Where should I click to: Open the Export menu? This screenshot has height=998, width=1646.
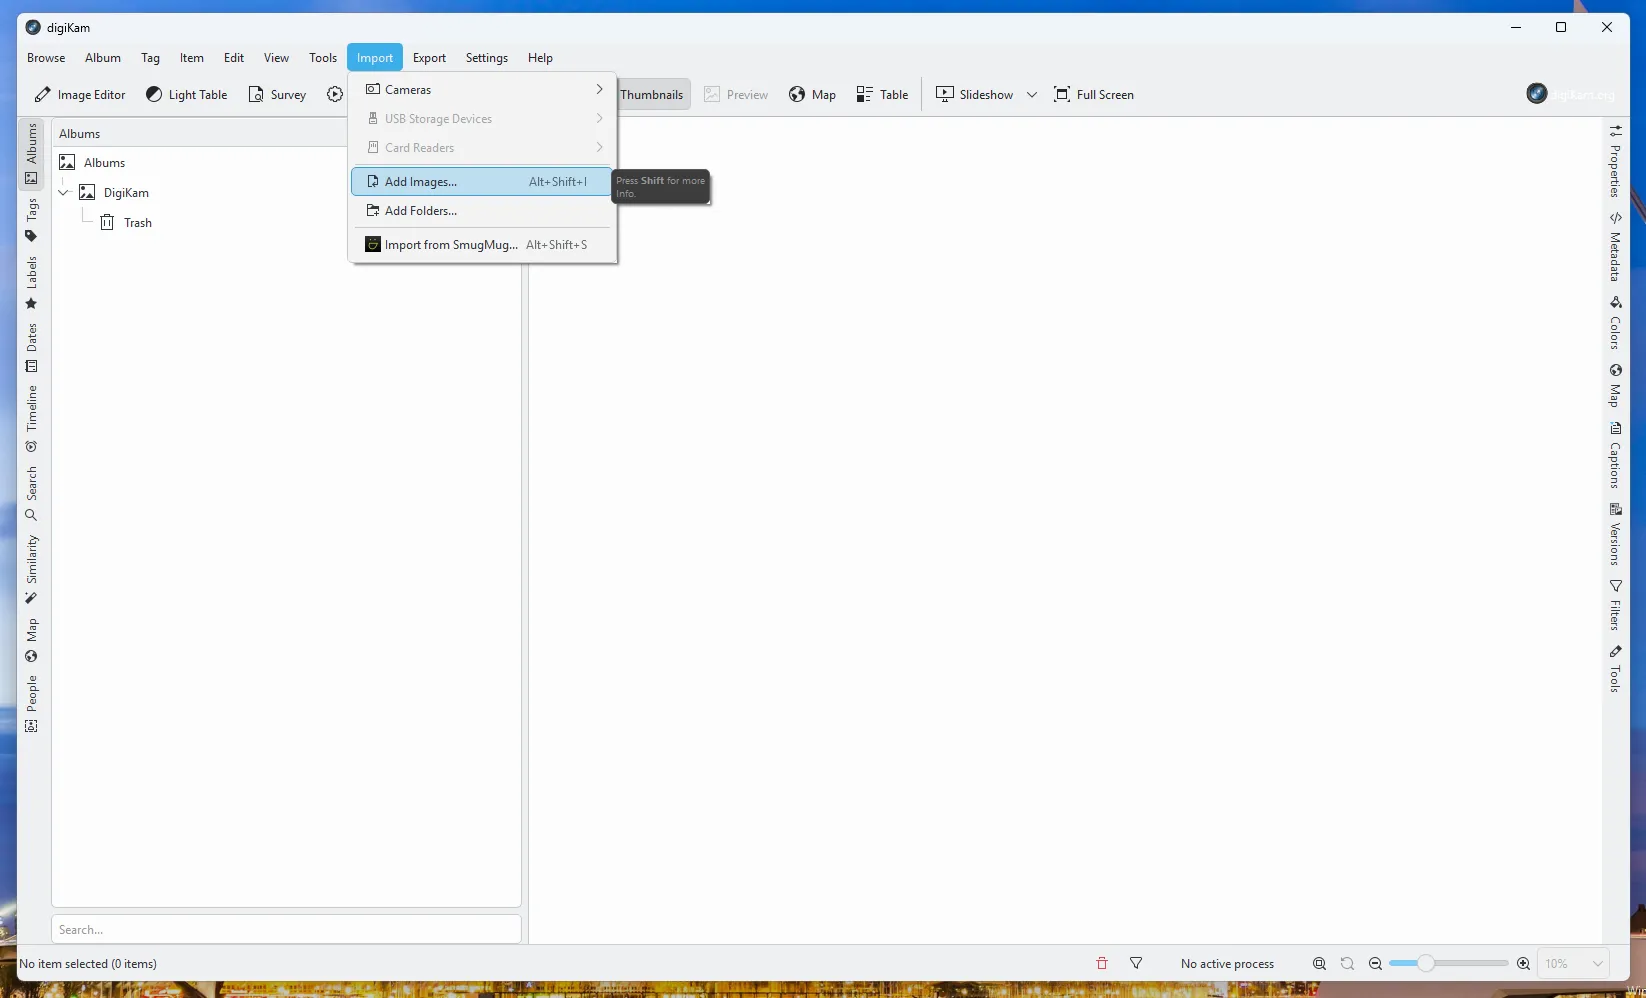point(429,58)
